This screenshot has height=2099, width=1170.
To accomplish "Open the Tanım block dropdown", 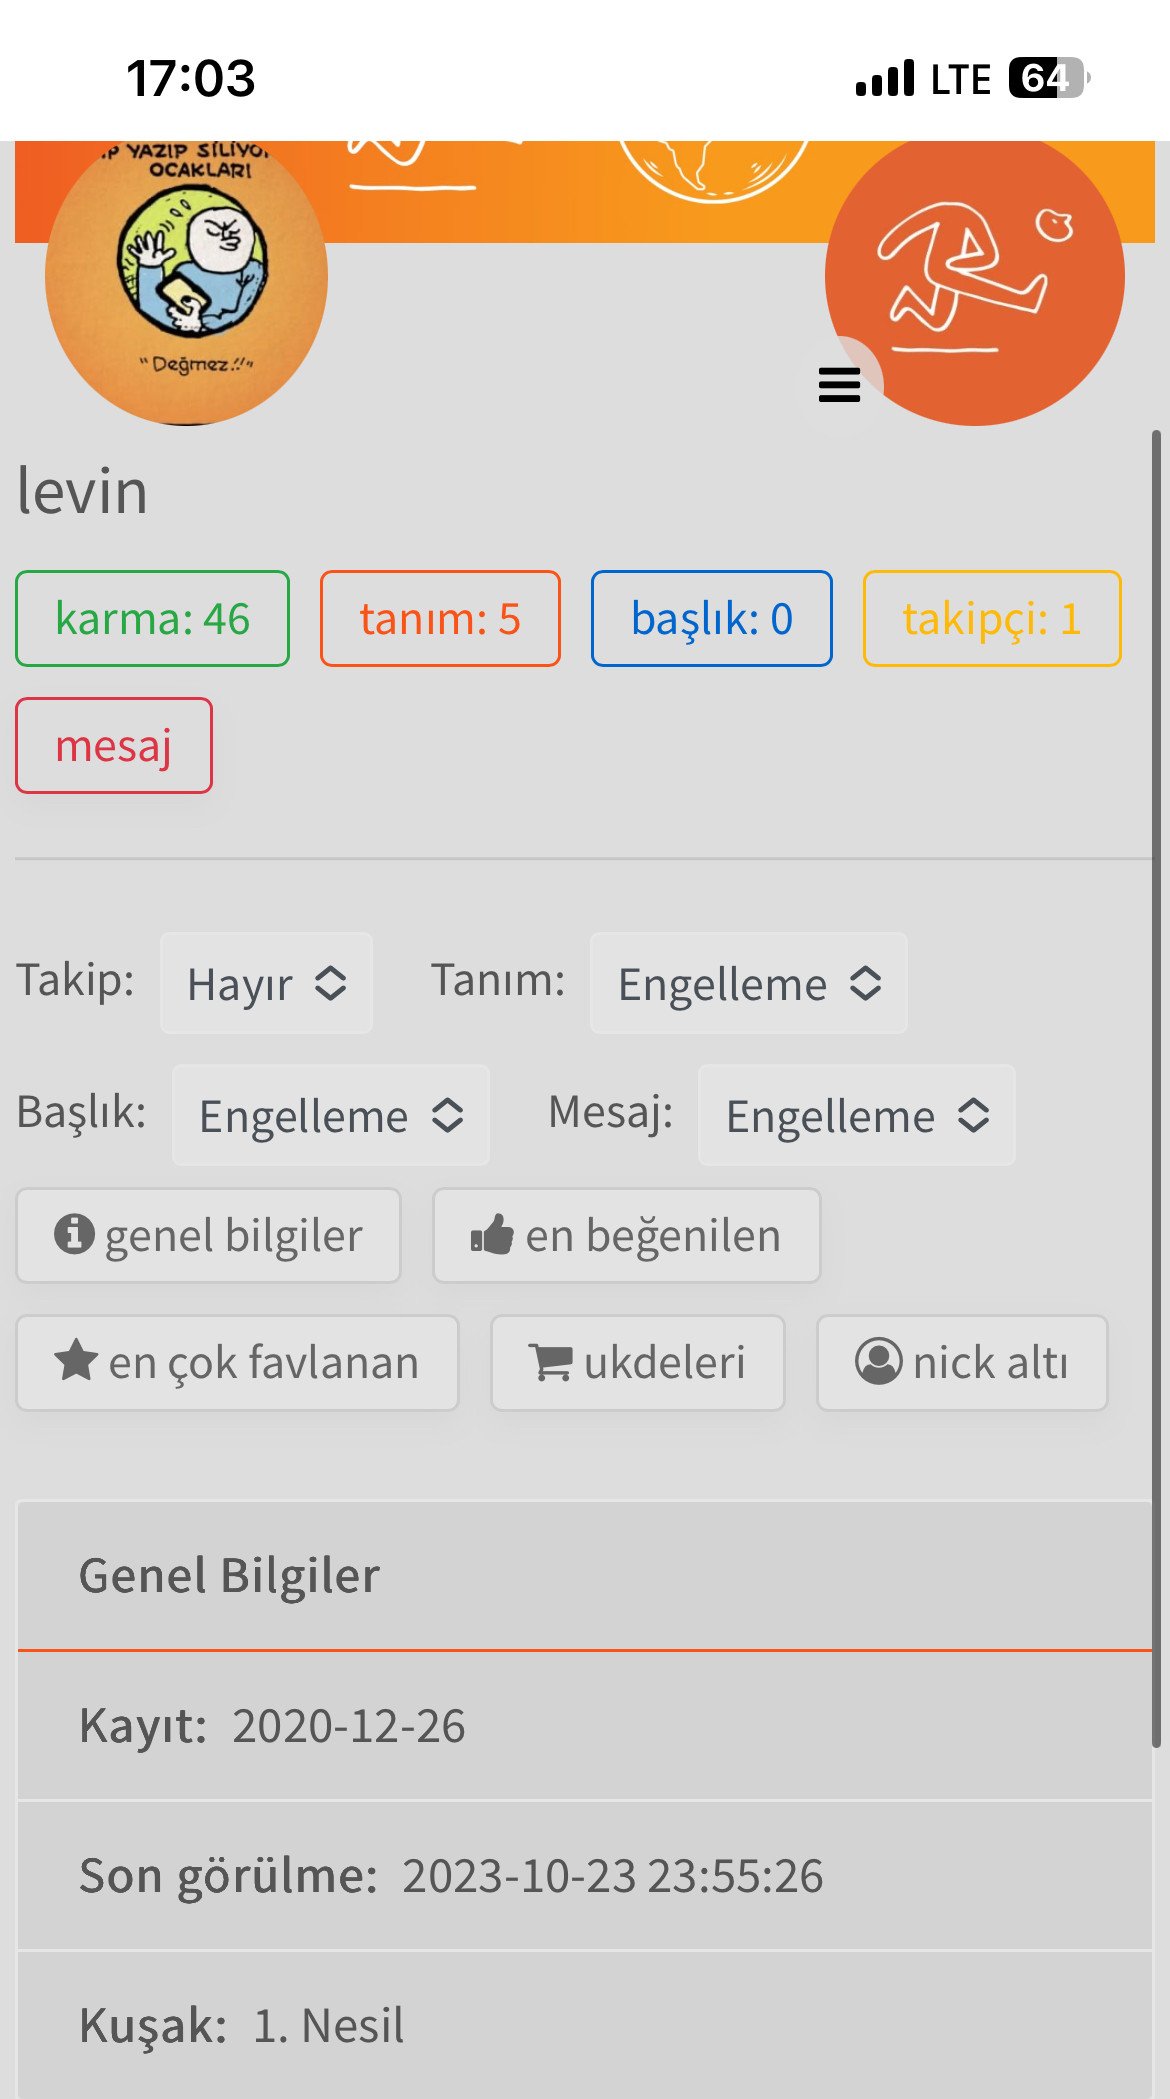I will tap(748, 983).
